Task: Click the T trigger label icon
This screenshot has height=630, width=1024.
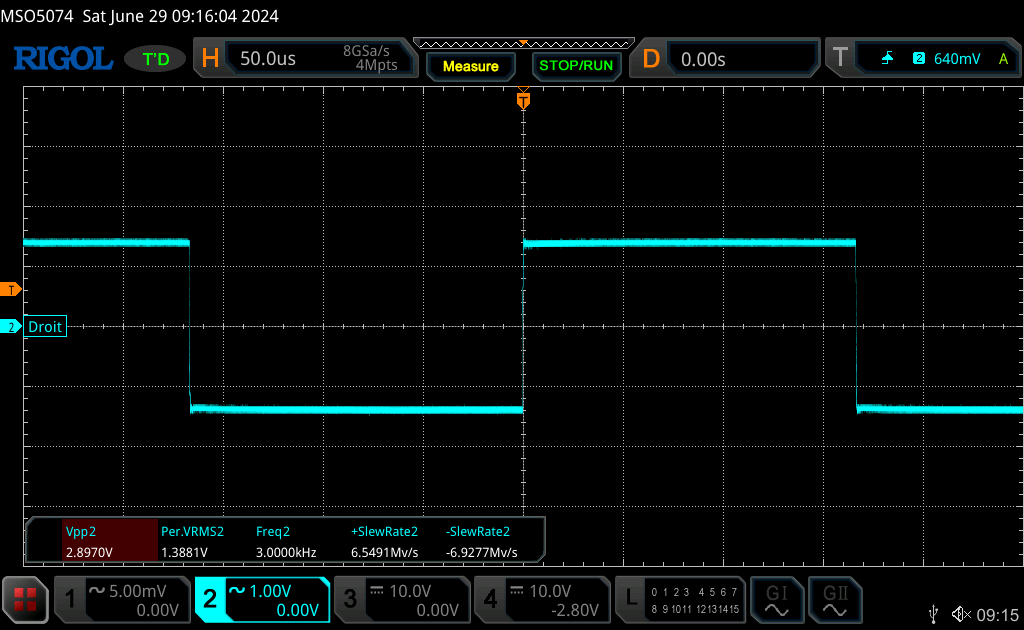Action: 840,58
